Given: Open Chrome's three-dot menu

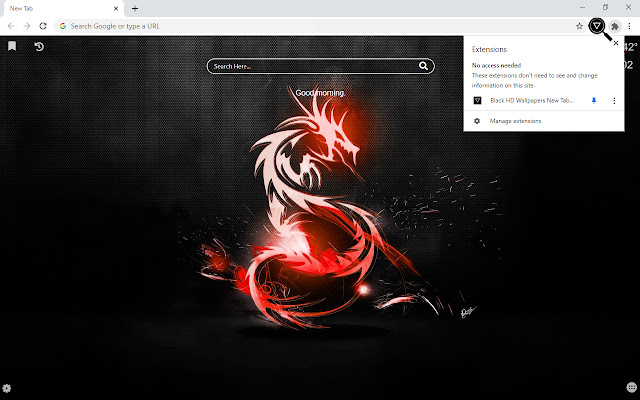Looking at the screenshot, I should (629, 26).
